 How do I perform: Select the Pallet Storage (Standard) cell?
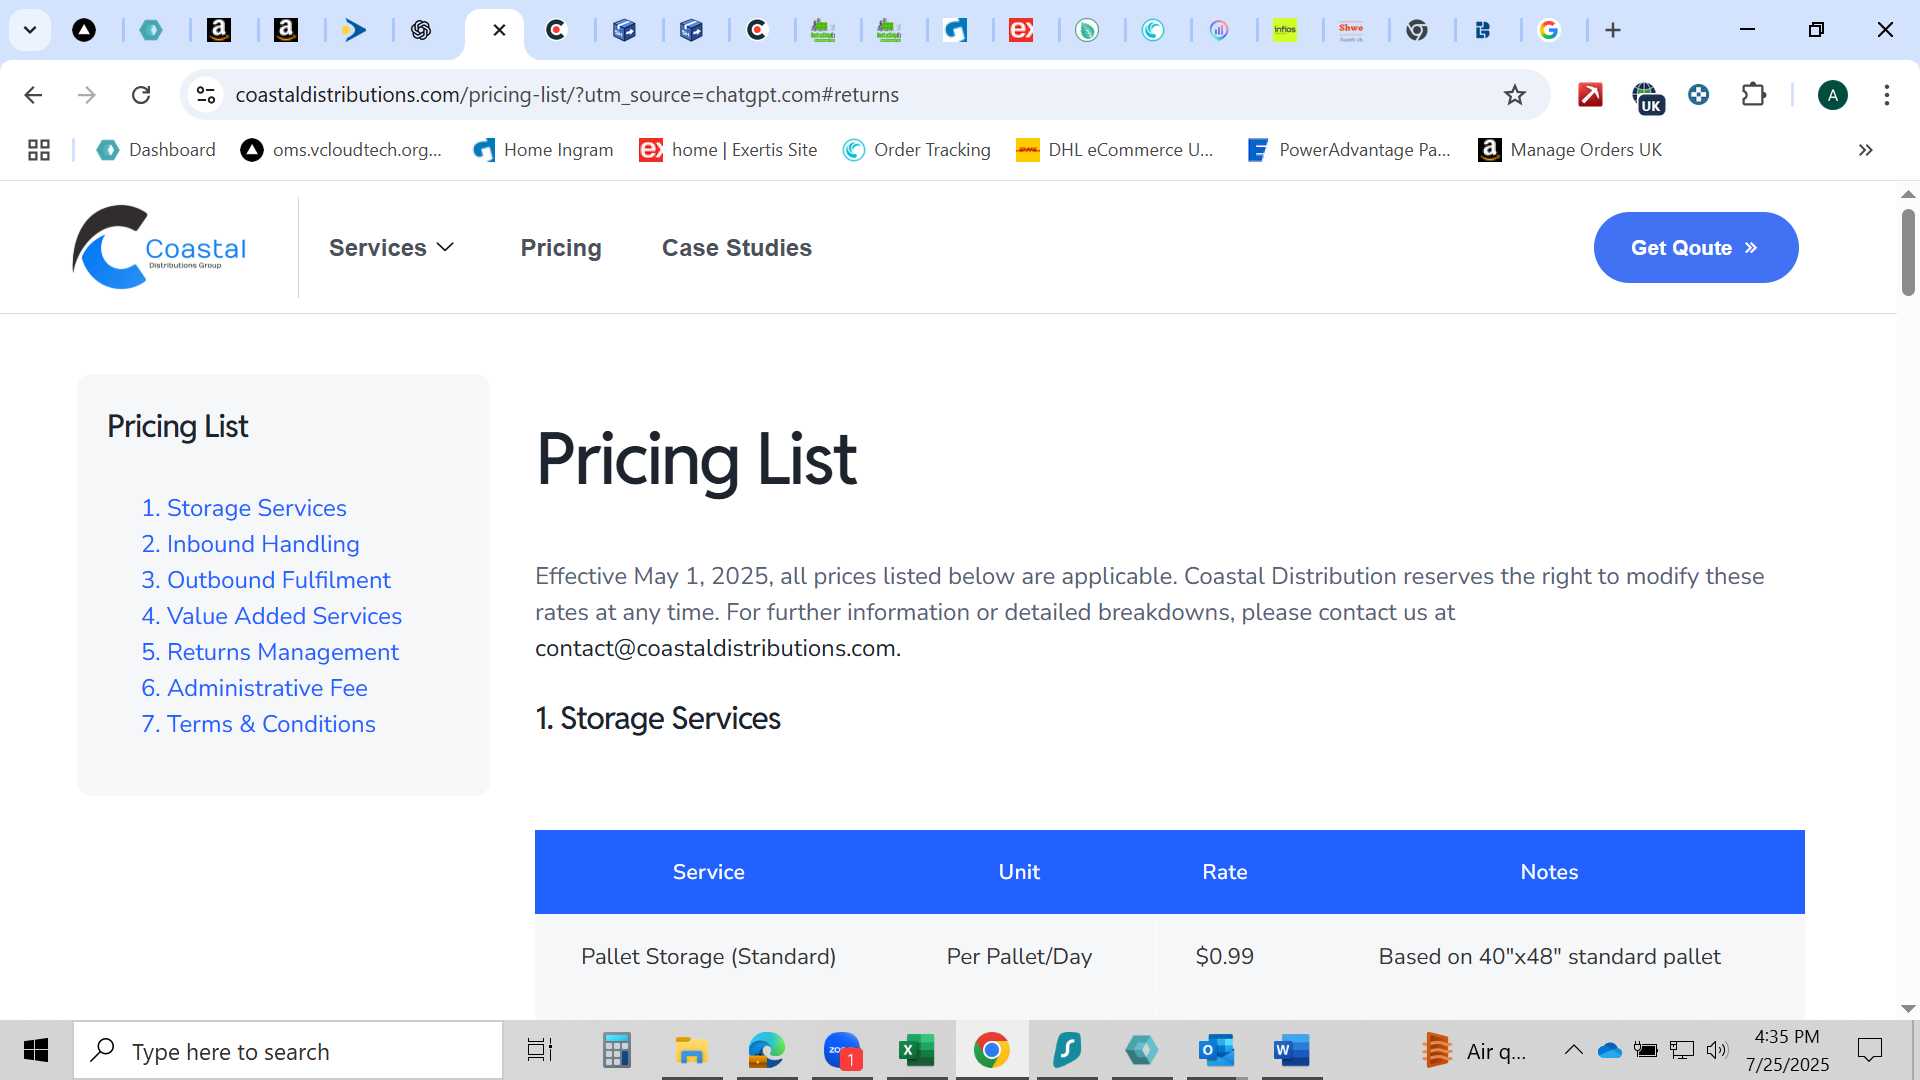[708, 957]
